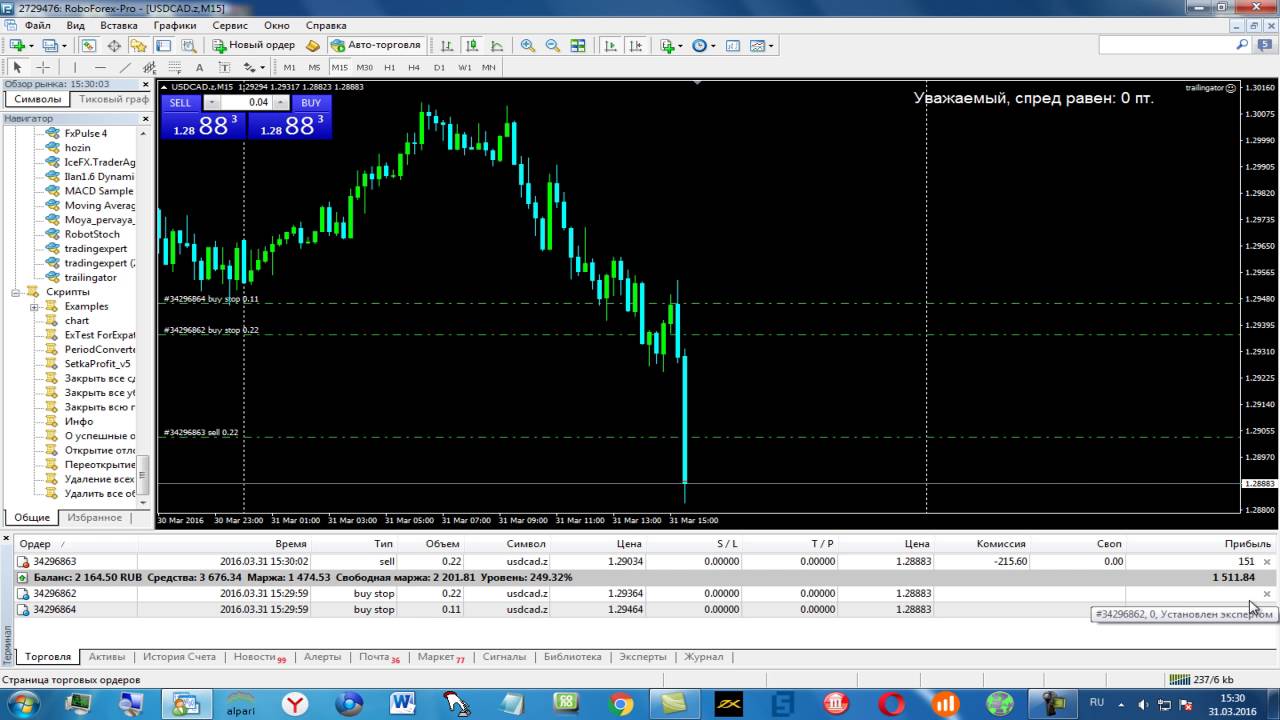This screenshot has height=720, width=1280.
Task: Switch to W1 timeframe
Action: pyautogui.click(x=464, y=68)
